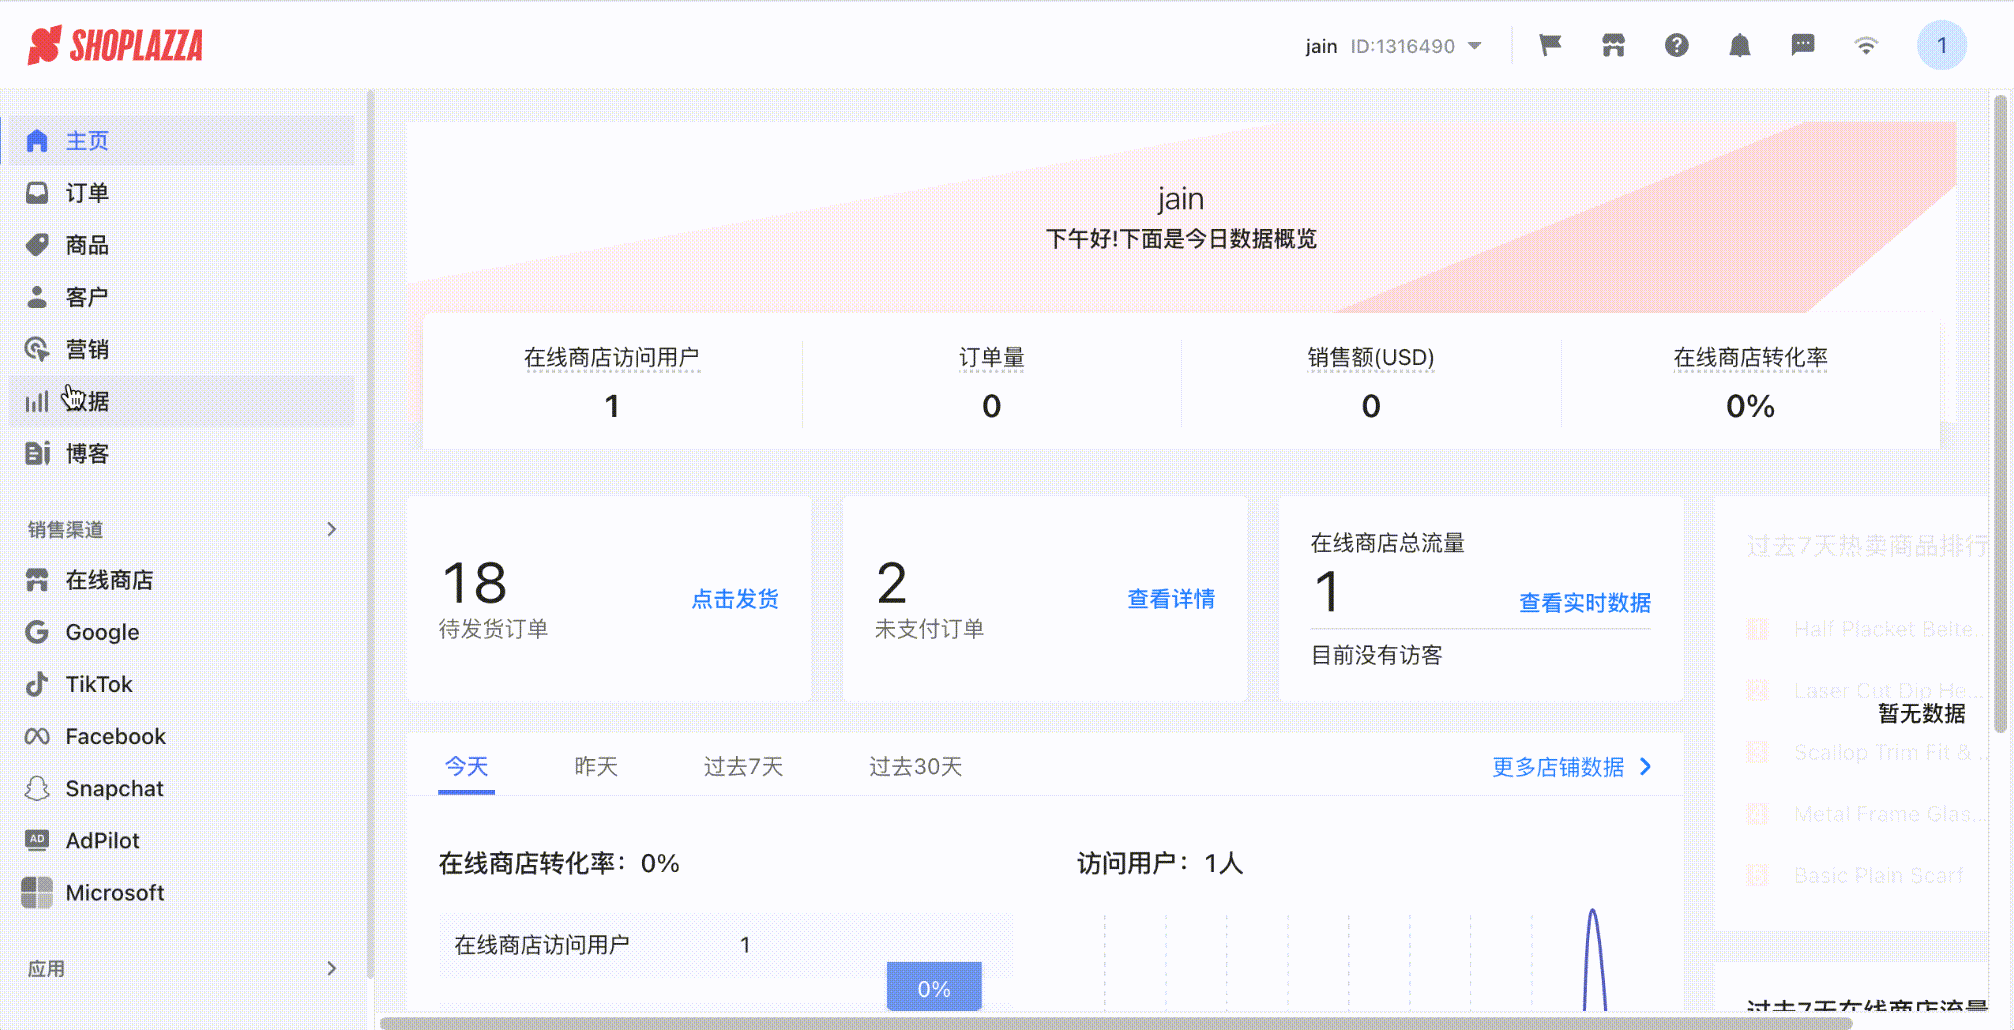This screenshot has height=1030, width=2014.
Task: Select 博客 in the sidebar
Action: [86, 453]
